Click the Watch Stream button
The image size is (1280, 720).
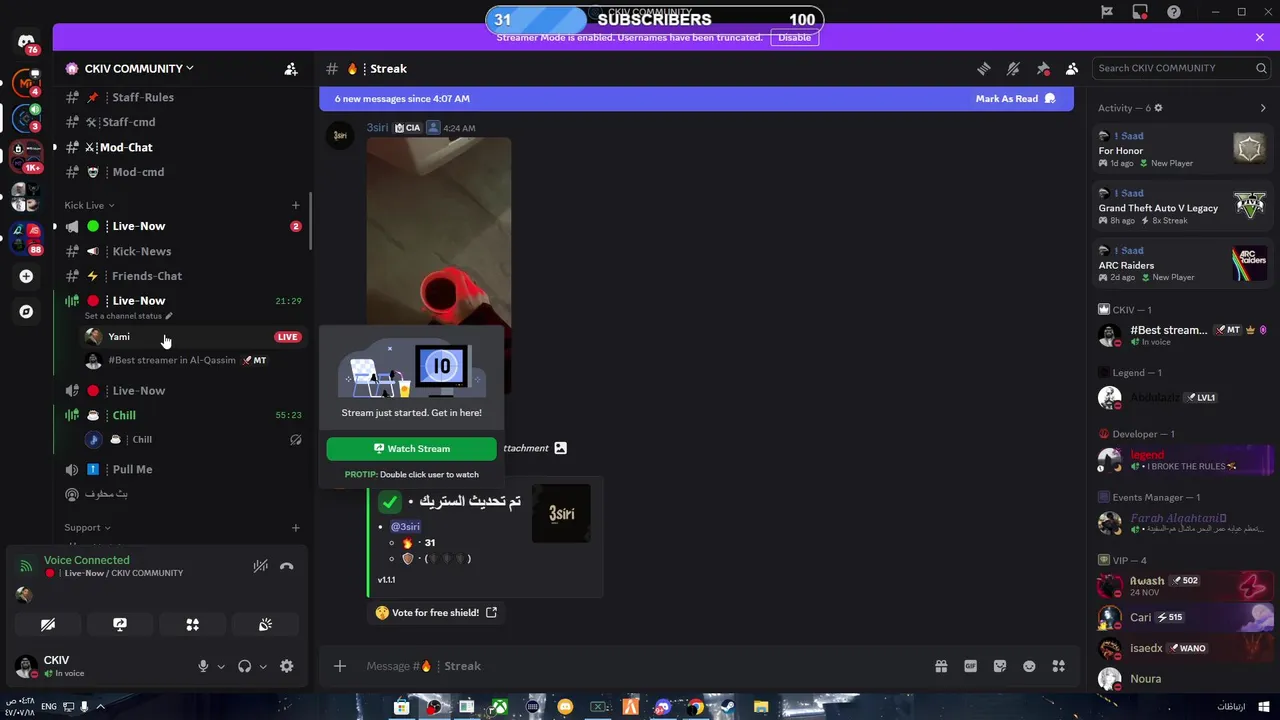click(x=411, y=449)
